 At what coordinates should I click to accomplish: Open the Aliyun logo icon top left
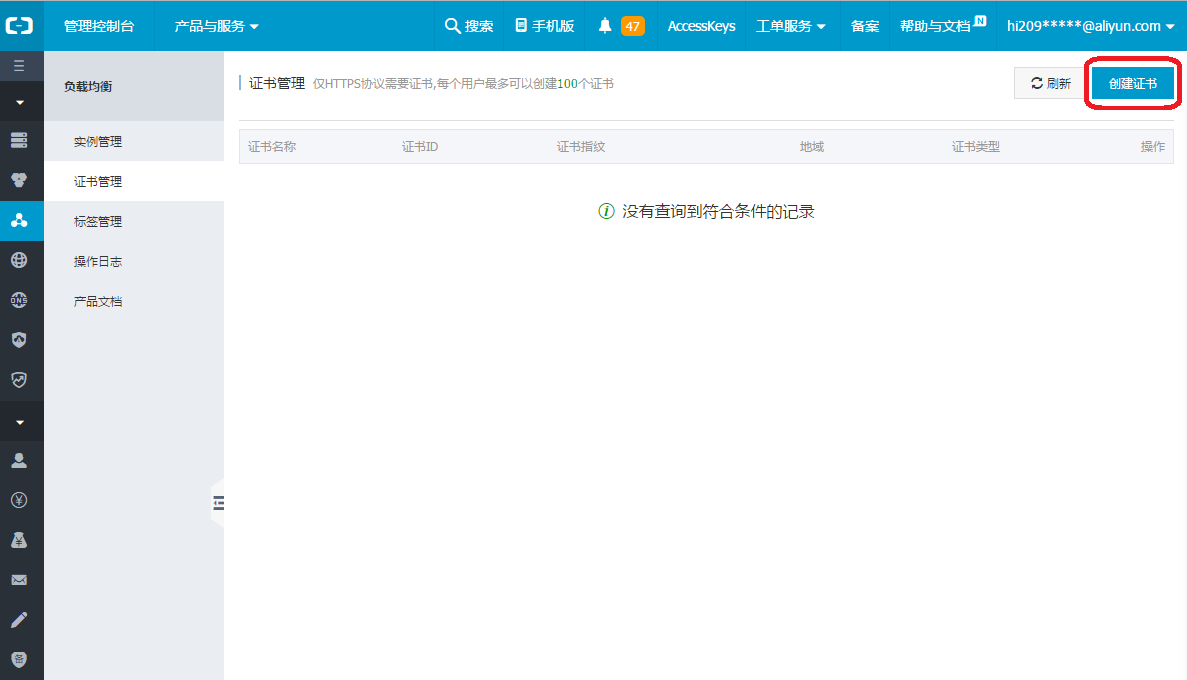(x=21, y=25)
